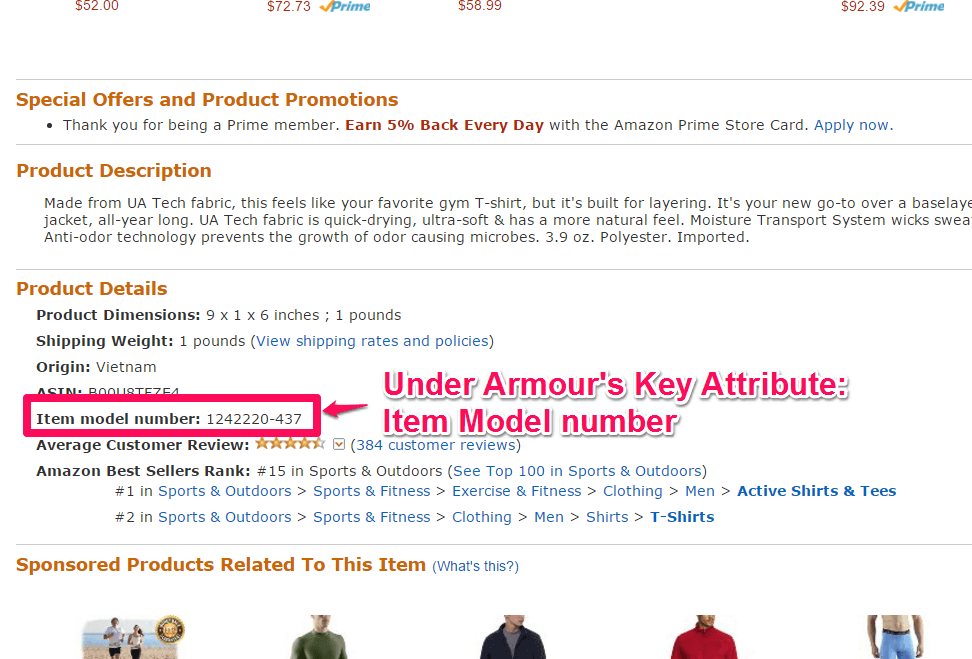This screenshot has width=972, height=659.
Task: Open Sports & Fitness in the #1 rank row
Action: coord(371,491)
